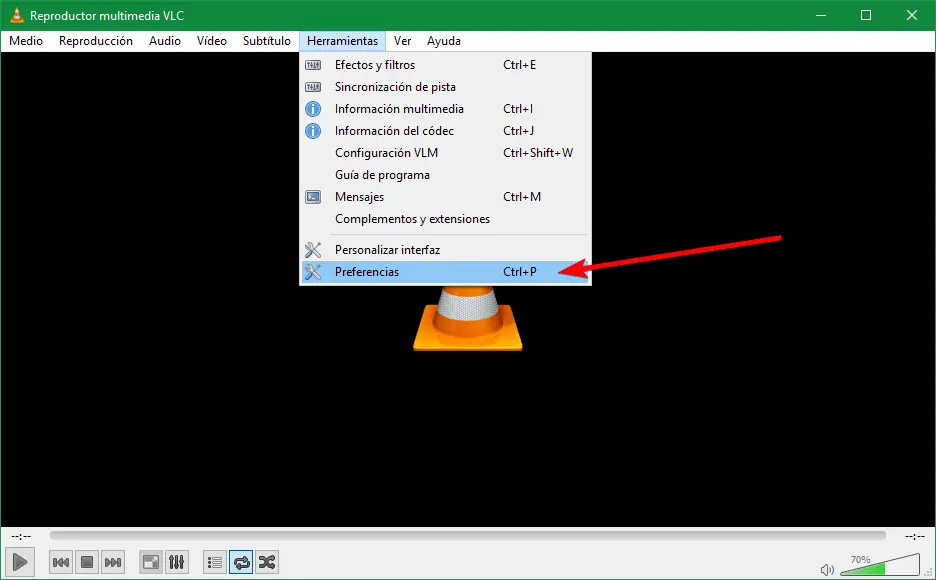Click the equalizer icon beside Sincronización de pista
The image size is (936, 580).
pos(313,87)
